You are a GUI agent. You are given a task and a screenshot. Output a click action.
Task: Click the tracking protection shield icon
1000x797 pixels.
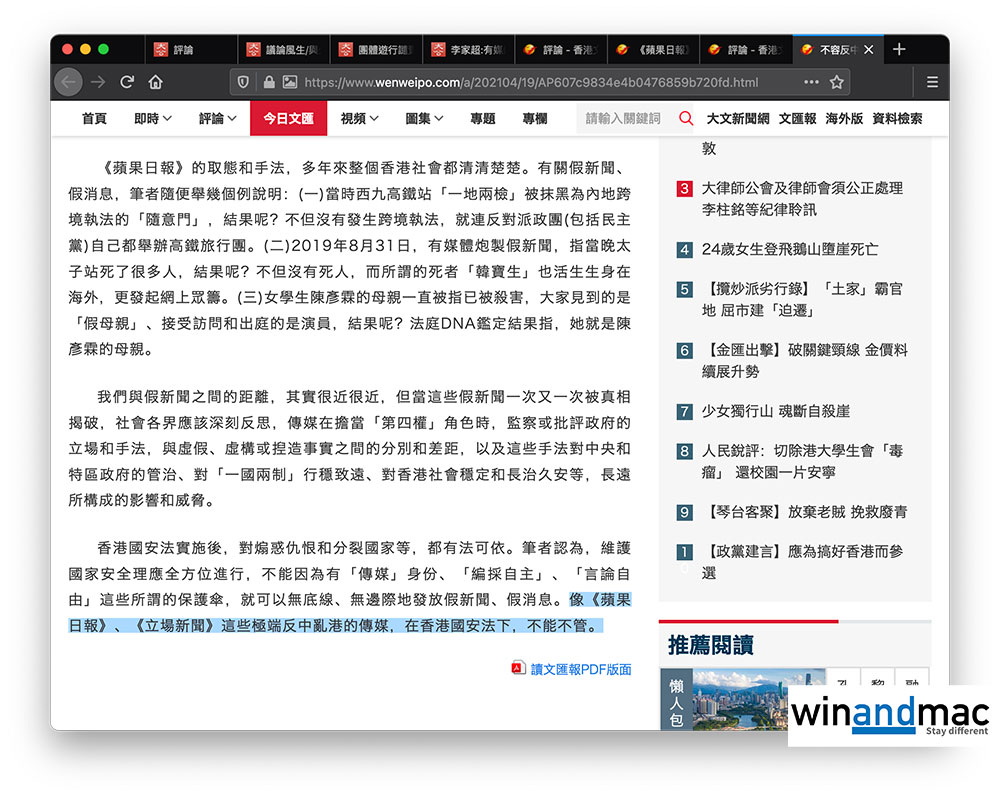point(243,82)
